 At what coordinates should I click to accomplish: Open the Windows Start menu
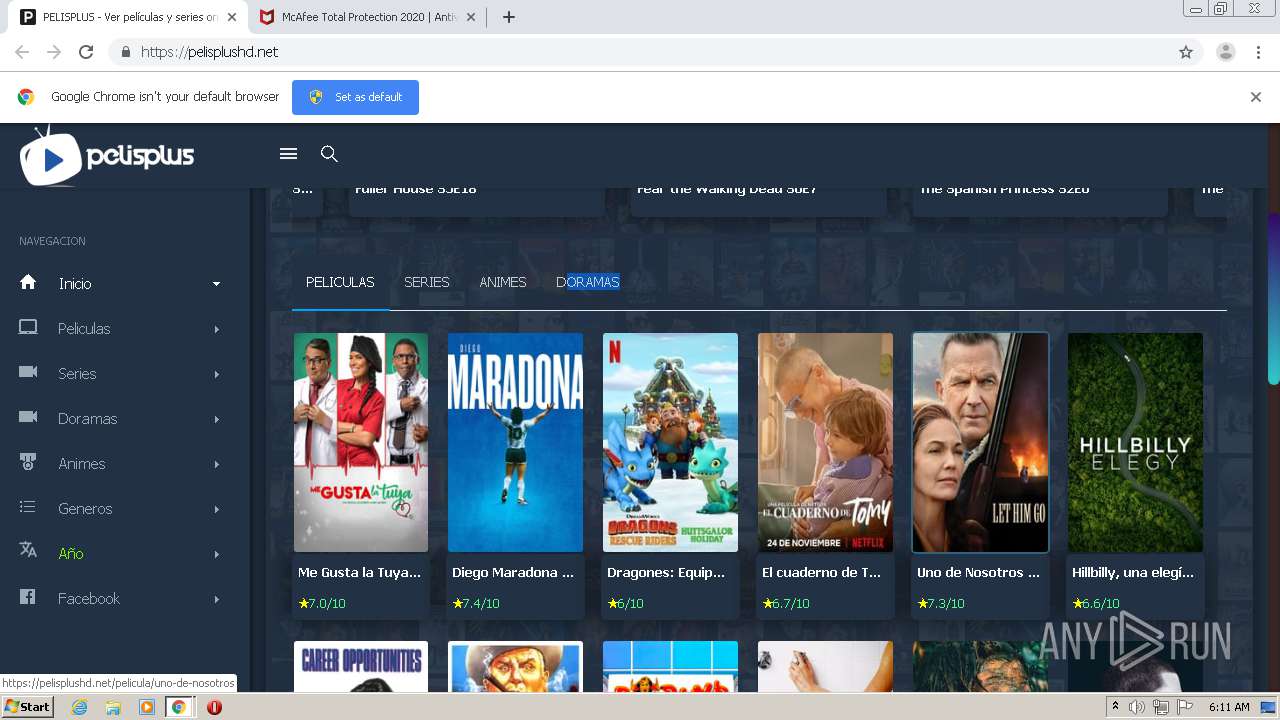(27, 707)
